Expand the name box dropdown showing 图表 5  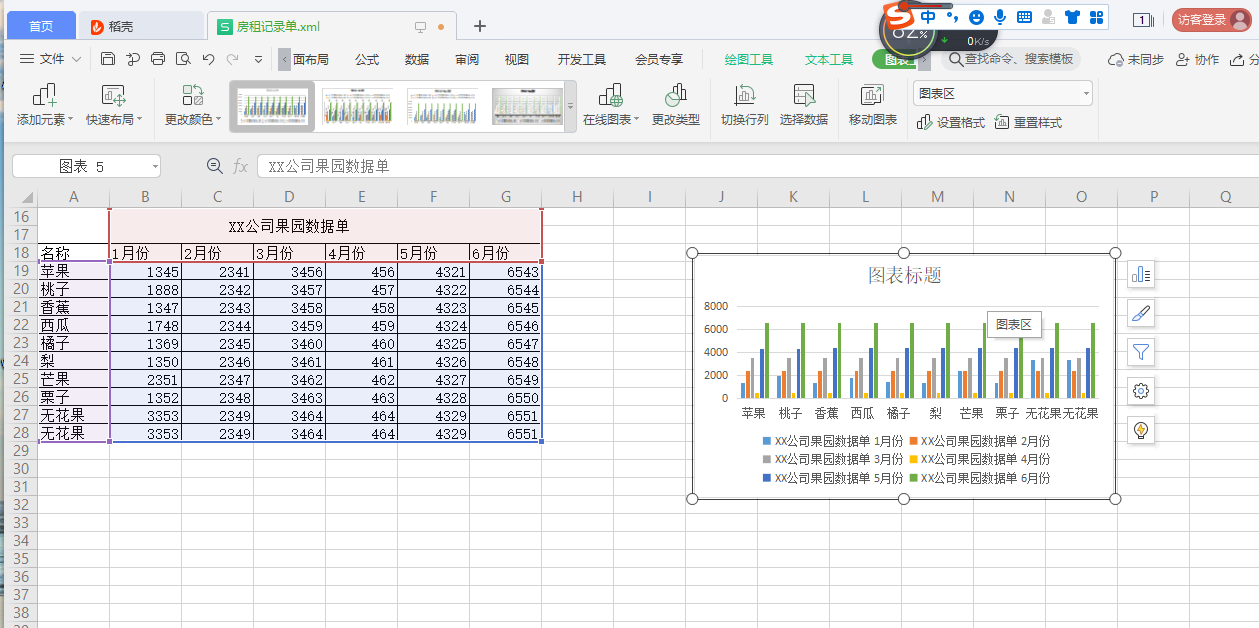(154, 167)
